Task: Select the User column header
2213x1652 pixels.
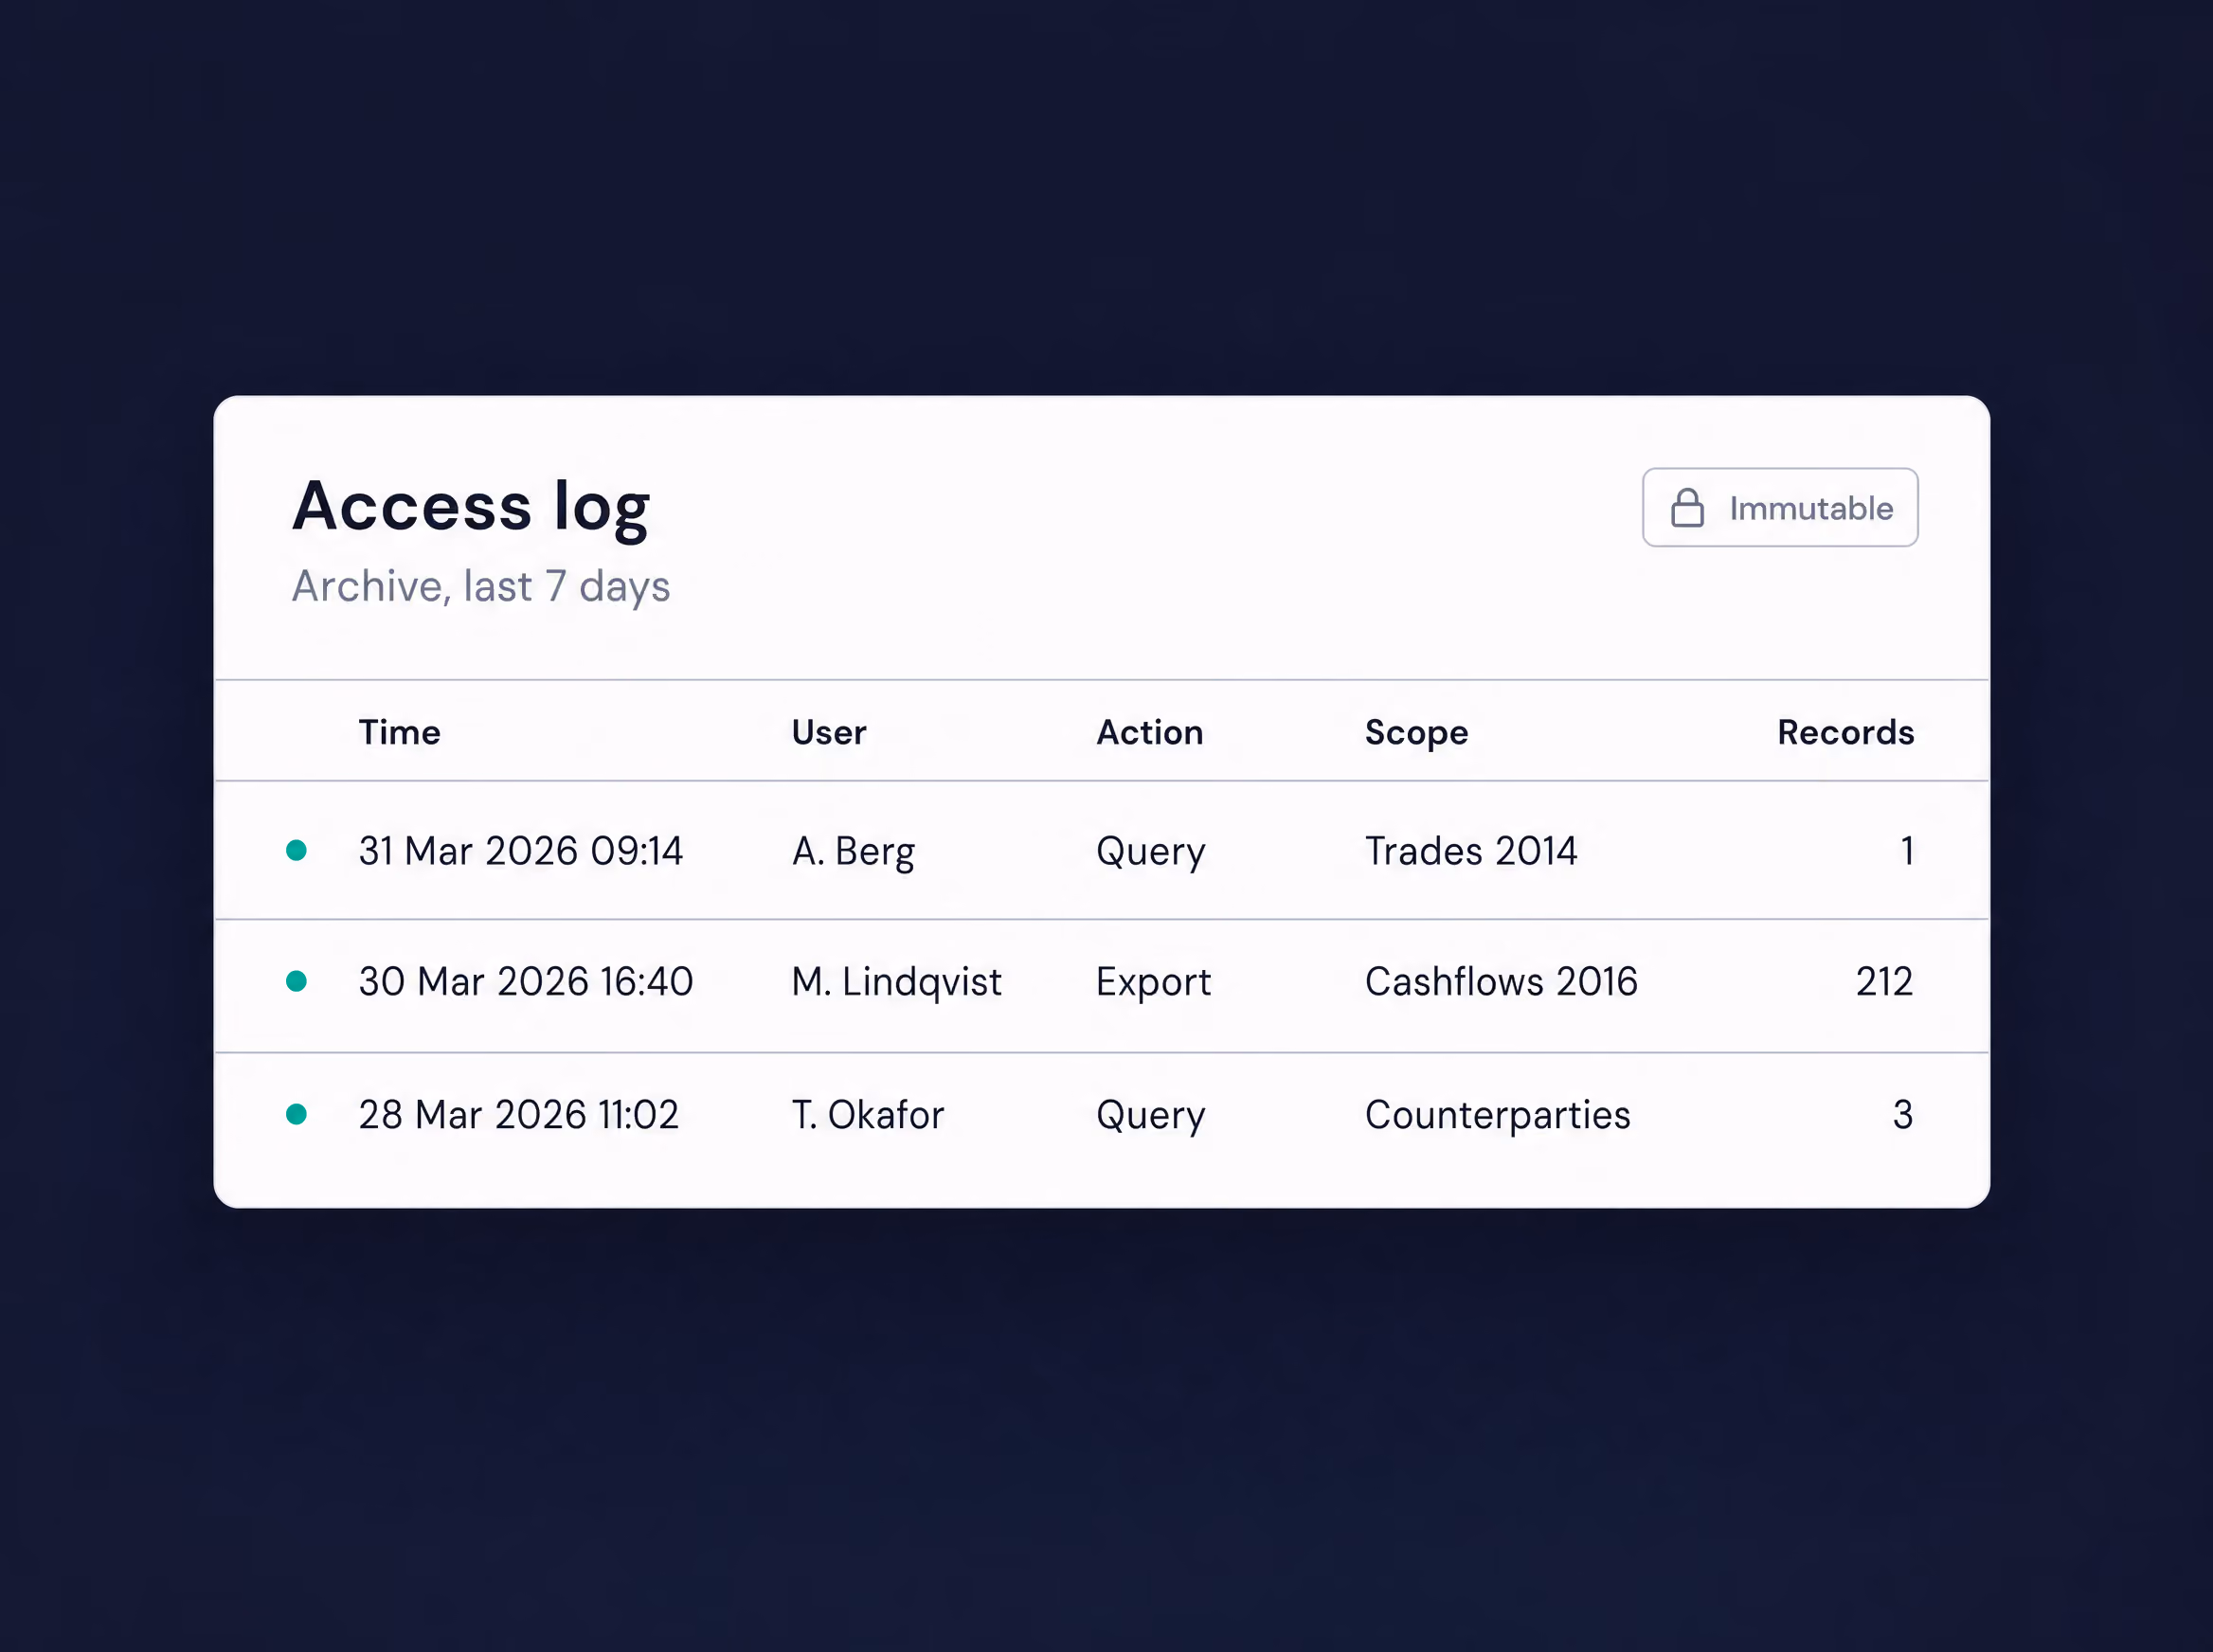Action: point(829,732)
